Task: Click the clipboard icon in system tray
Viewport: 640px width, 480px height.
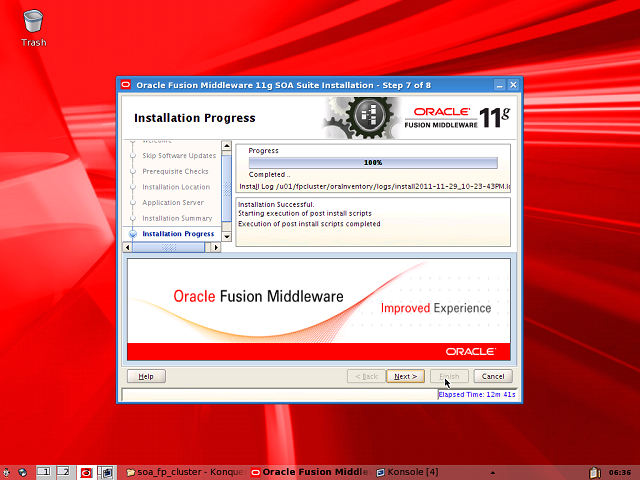Action: pos(595,473)
